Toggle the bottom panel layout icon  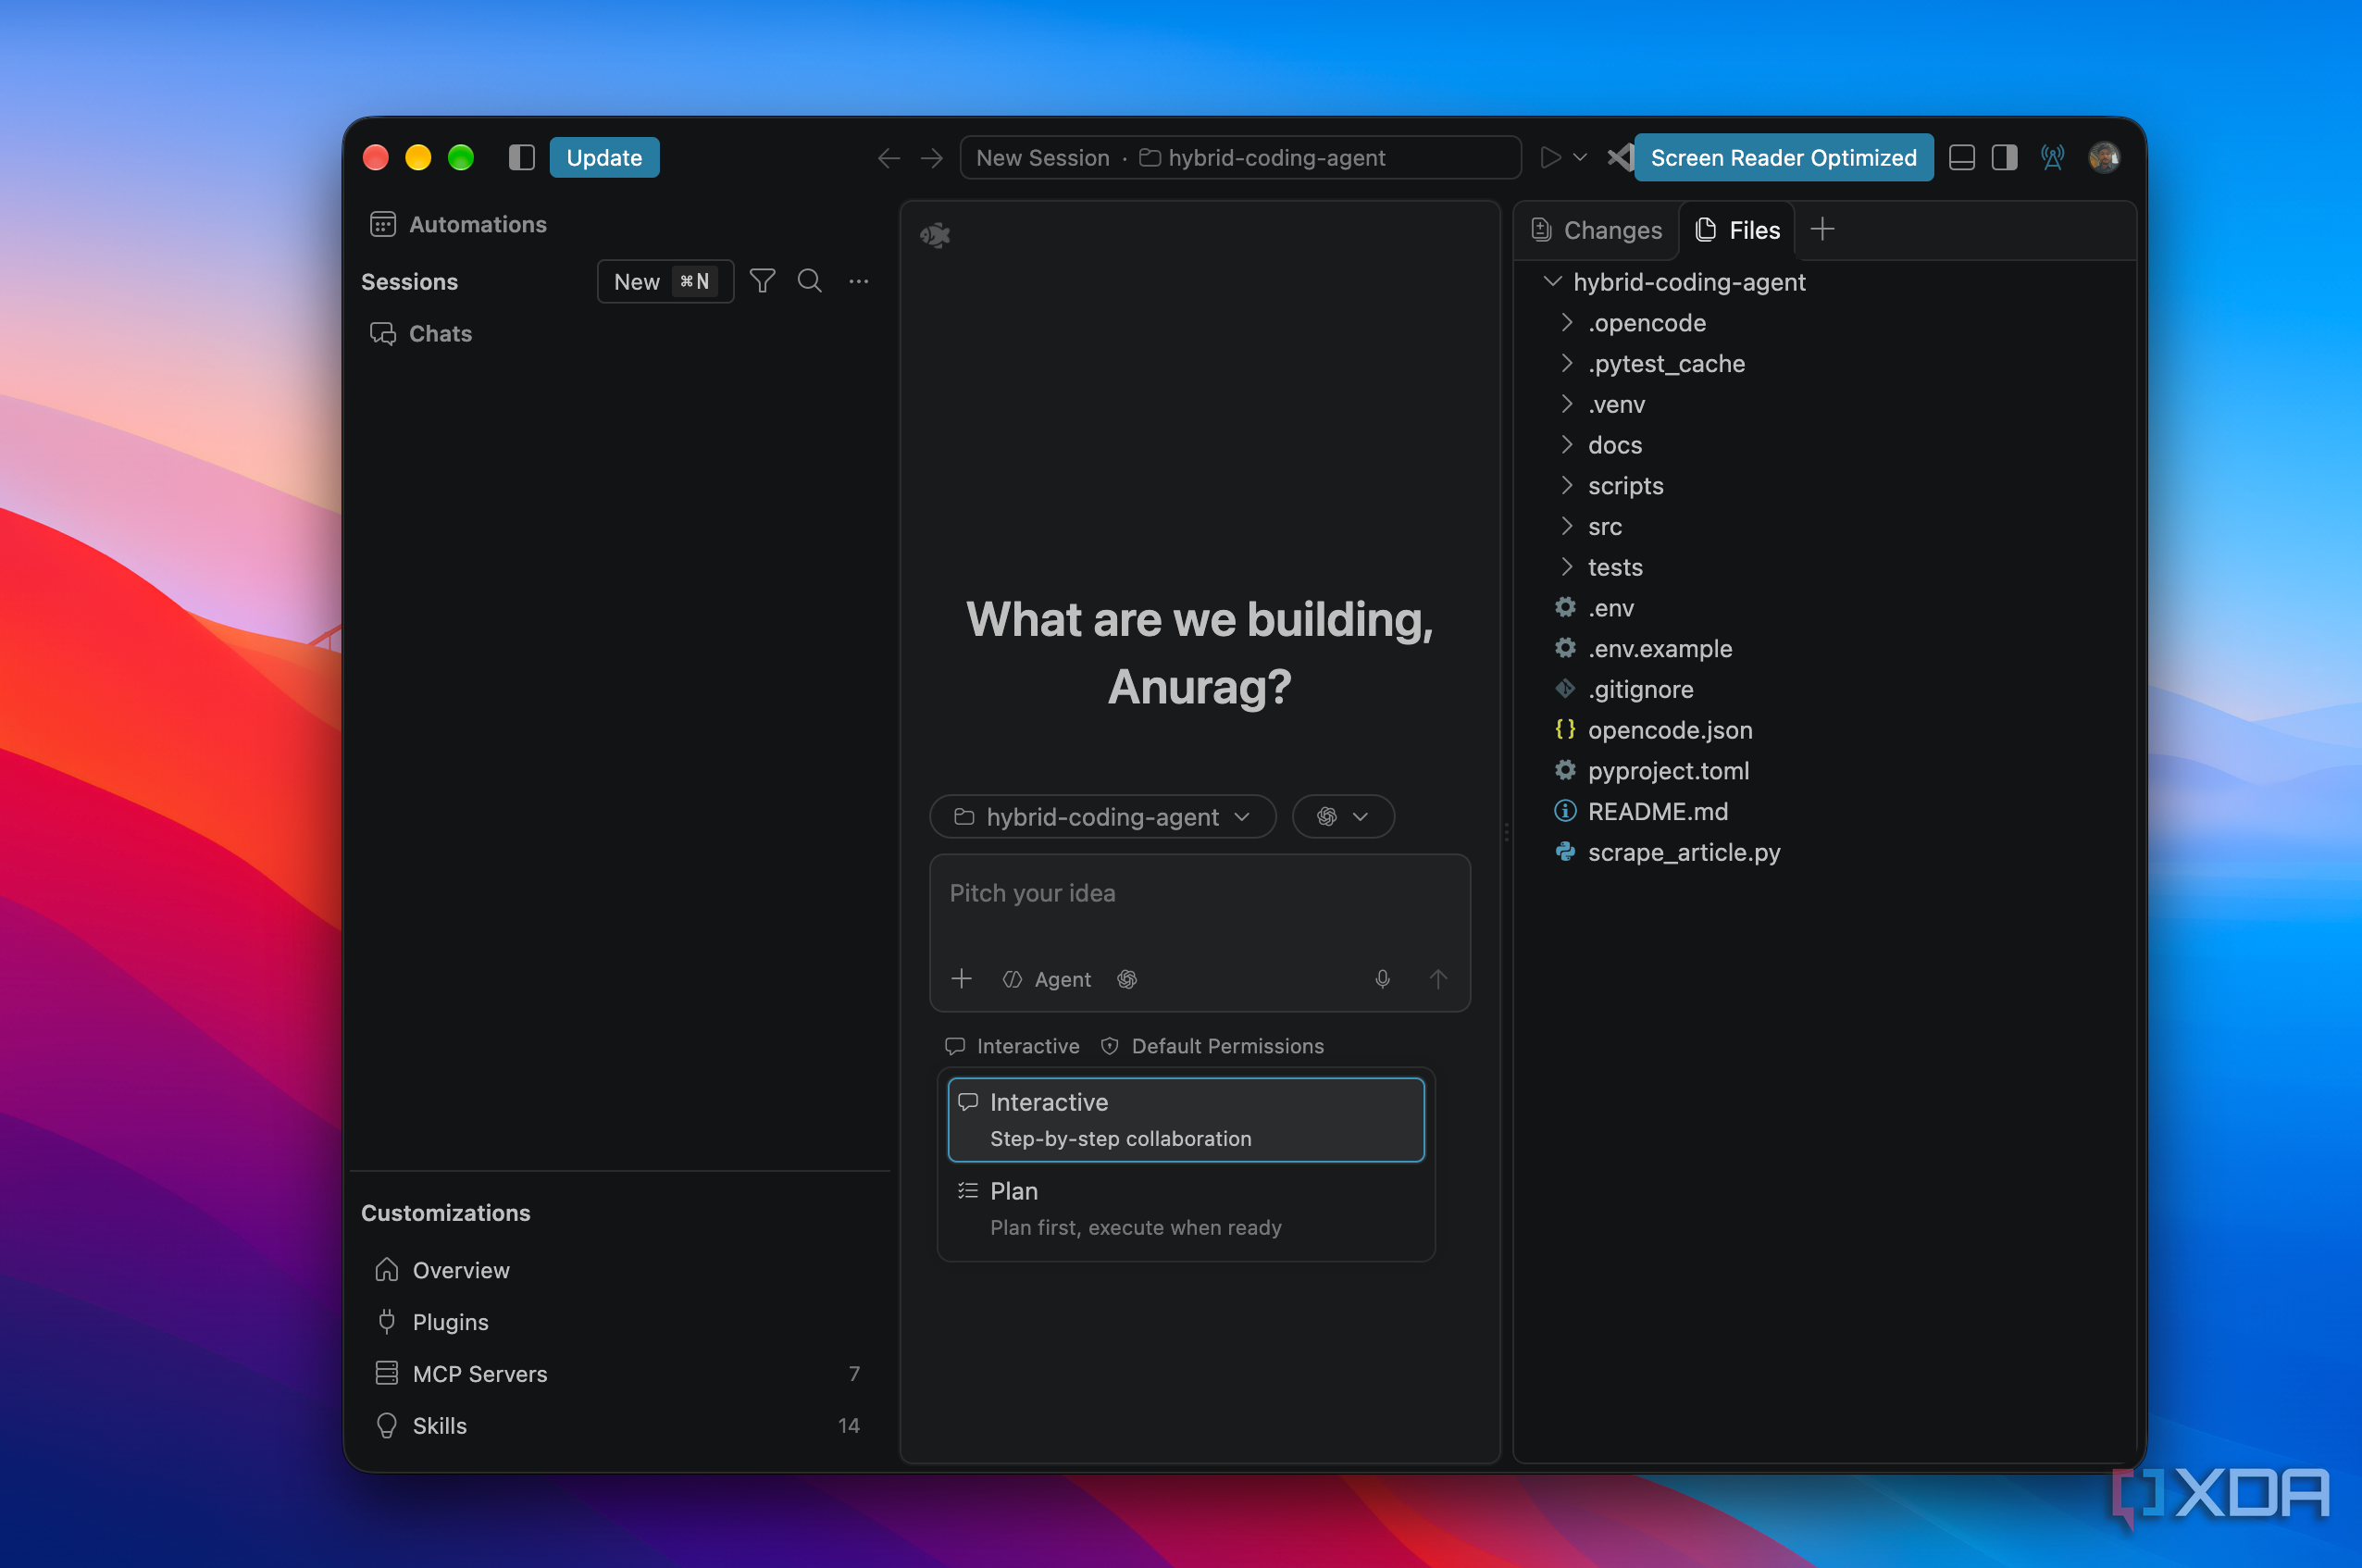(1961, 158)
